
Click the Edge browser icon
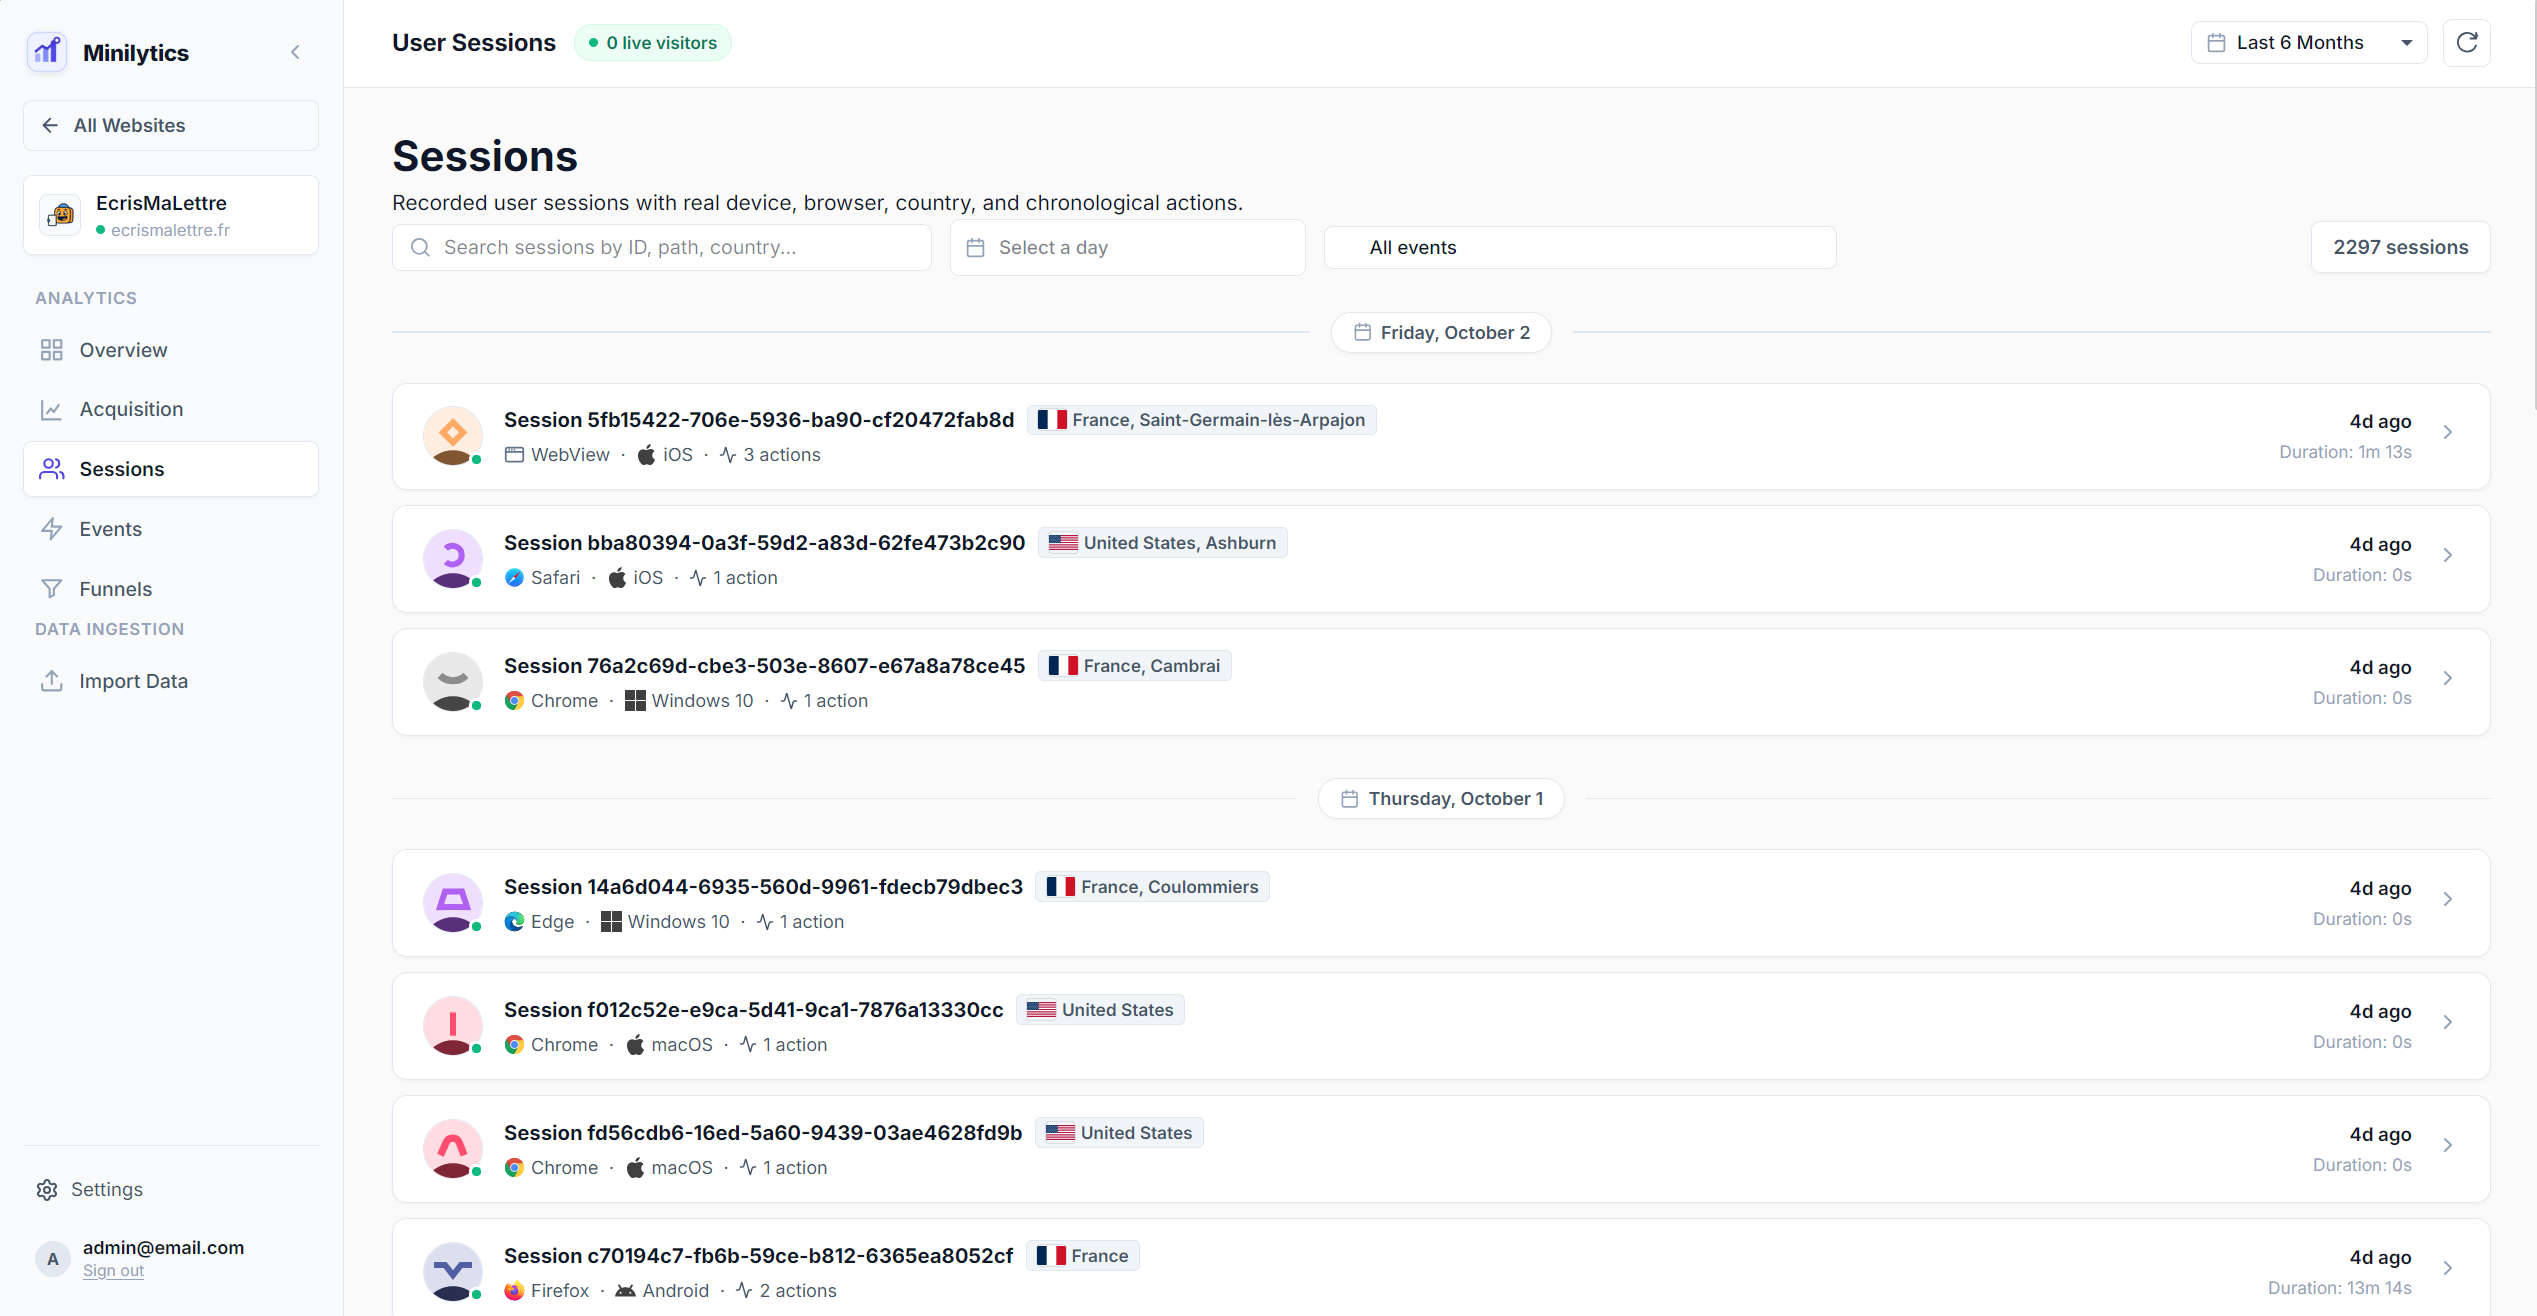[x=514, y=922]
